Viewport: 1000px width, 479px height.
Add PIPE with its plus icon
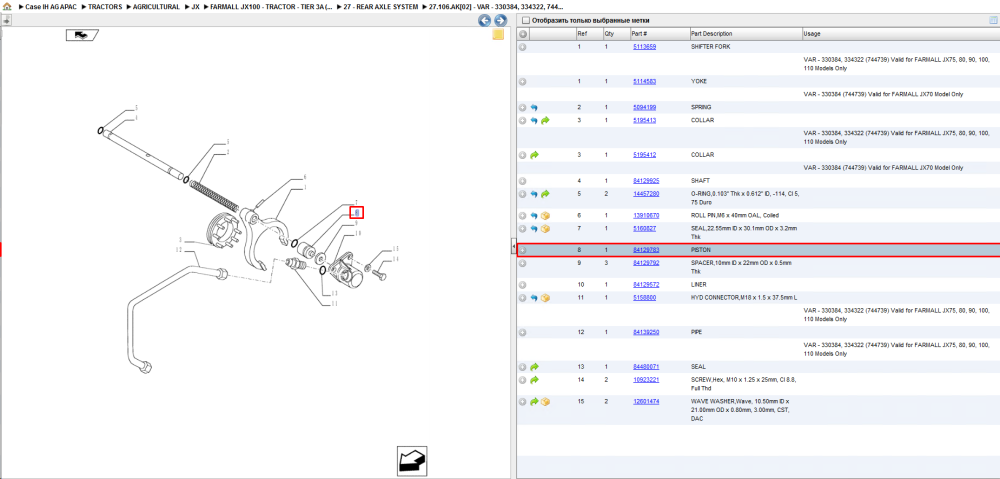click(522, 332)
